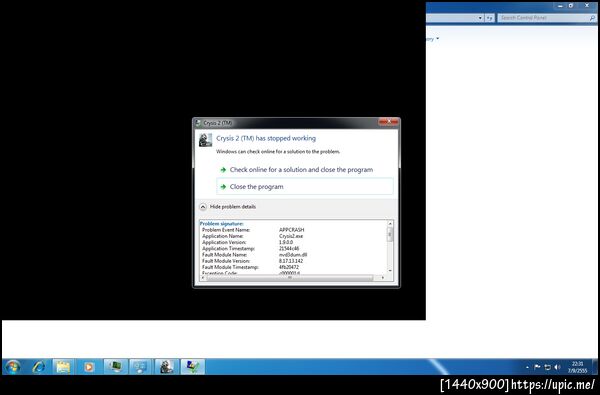Maximize the Control Panel window

click(x=571, y=6)
